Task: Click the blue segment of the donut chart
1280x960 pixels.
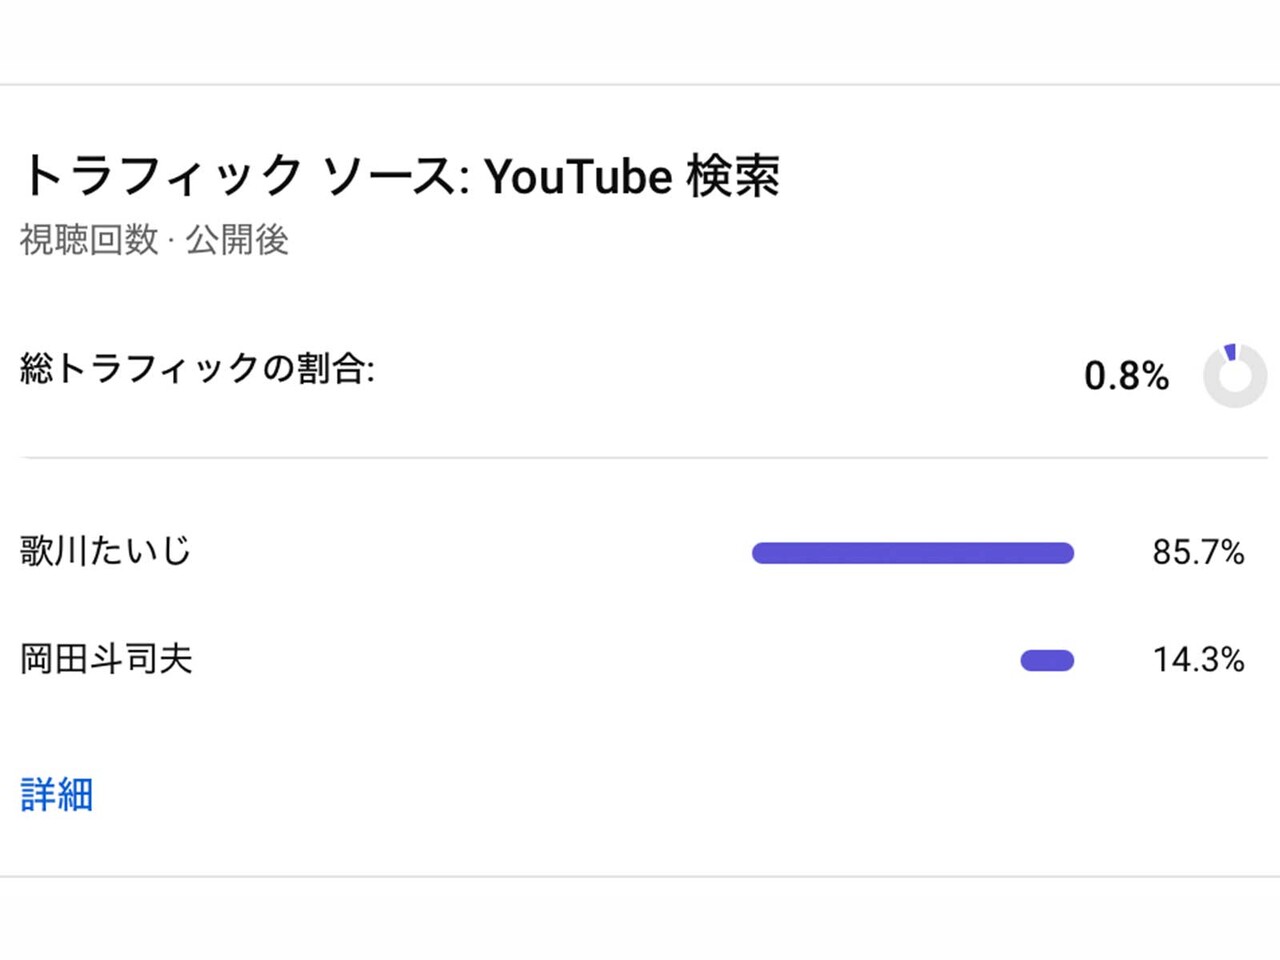Action: (x=1230, y=352)
